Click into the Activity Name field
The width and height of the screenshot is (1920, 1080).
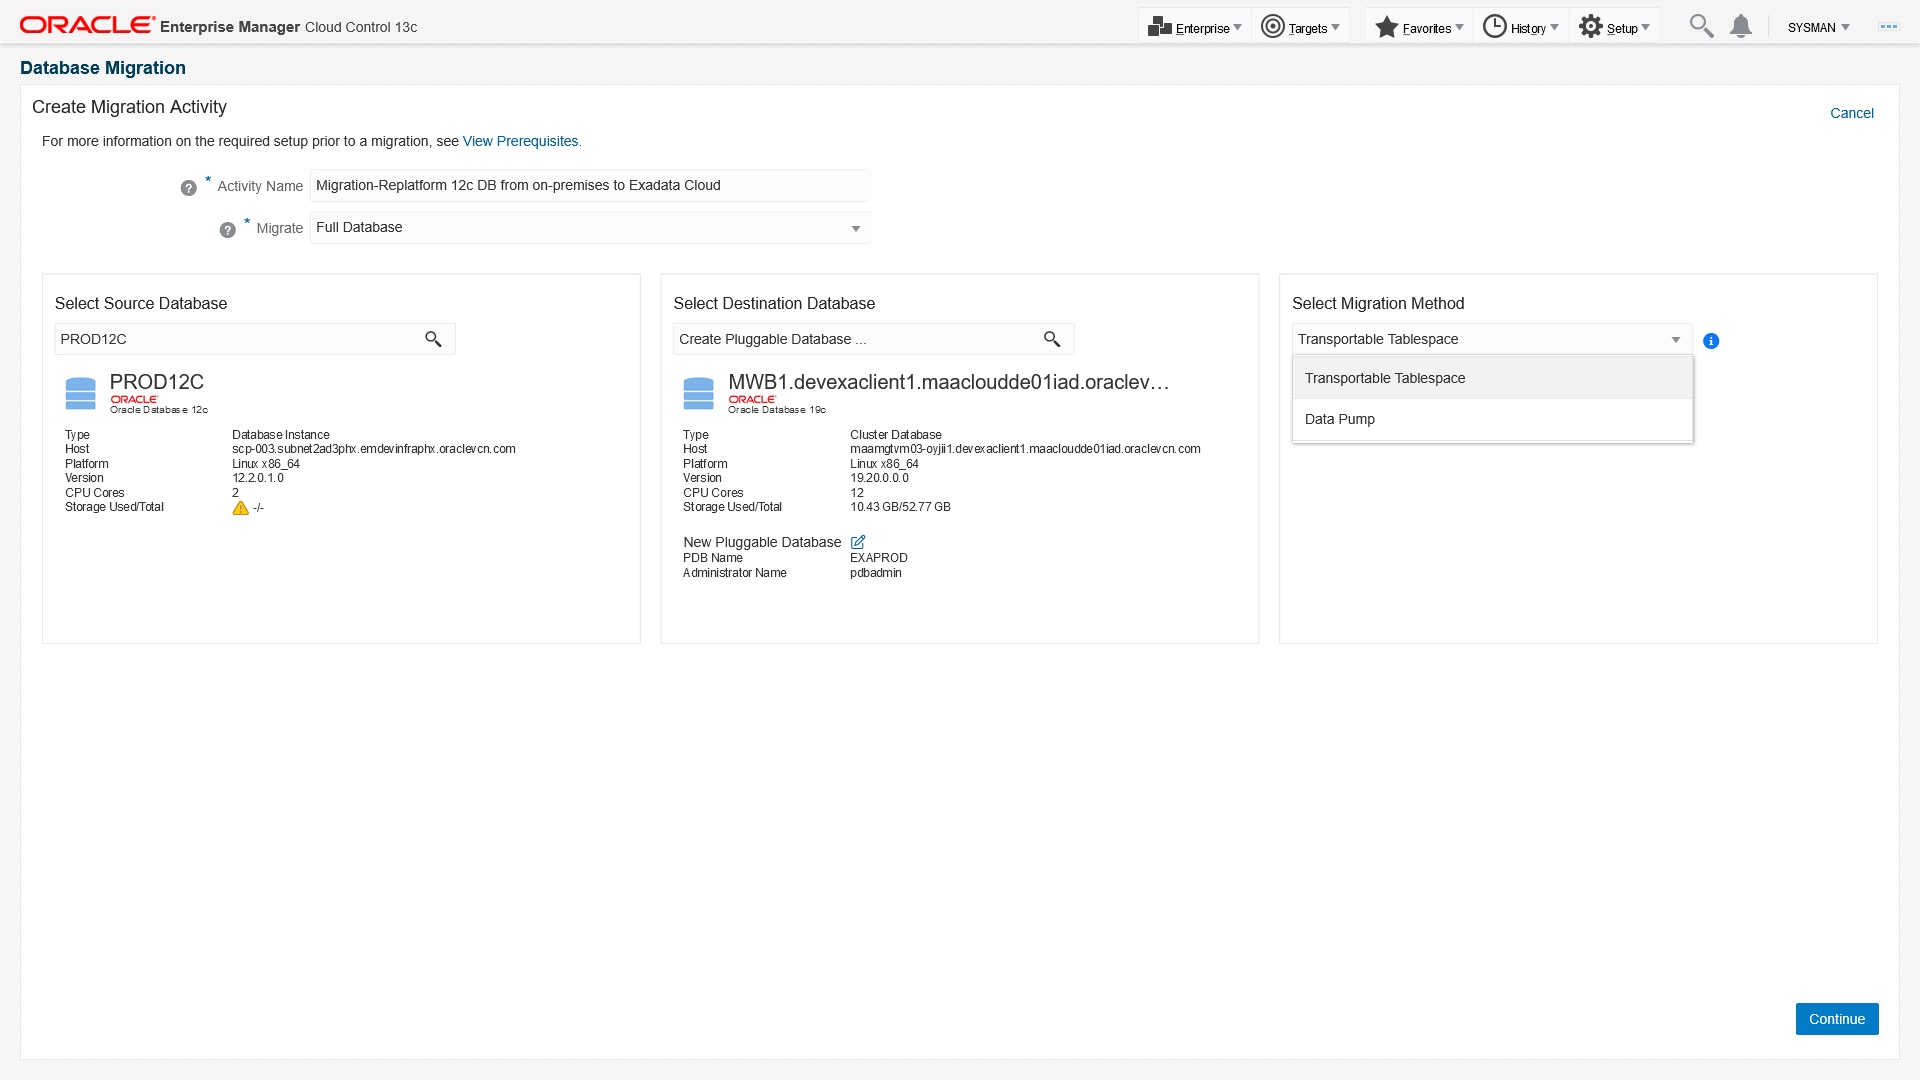click(x=589, y=186)
